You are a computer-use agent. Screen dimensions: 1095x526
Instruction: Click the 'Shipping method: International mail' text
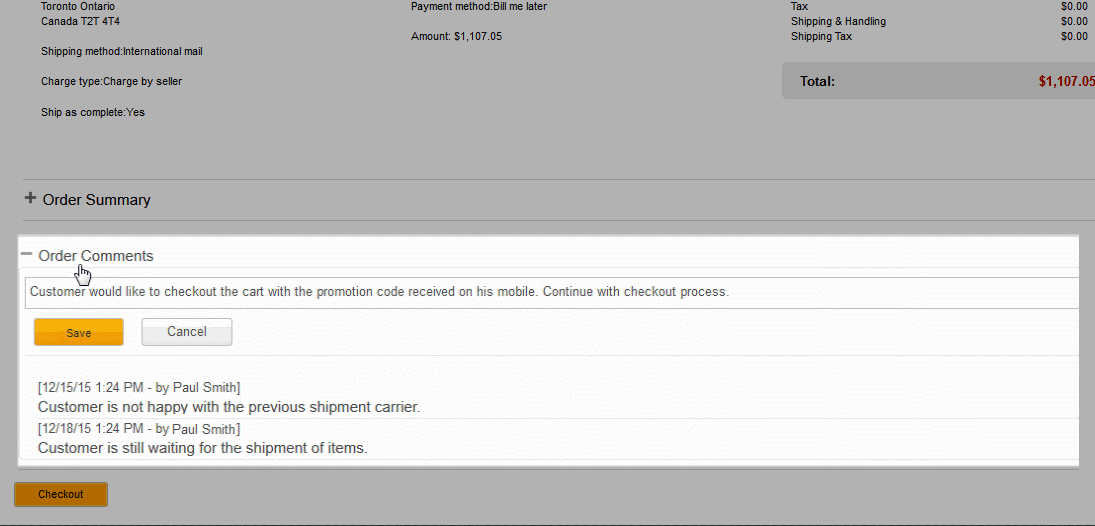(x=122, y=51)
